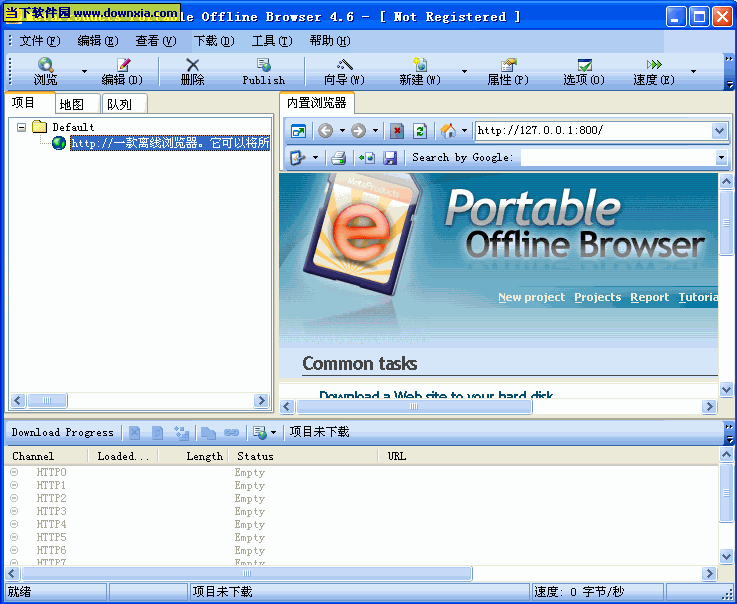Click the 速度(E) speed arrows icon
Image resolution: width=737 pixels, height=604 pixels.
(654, 64)
